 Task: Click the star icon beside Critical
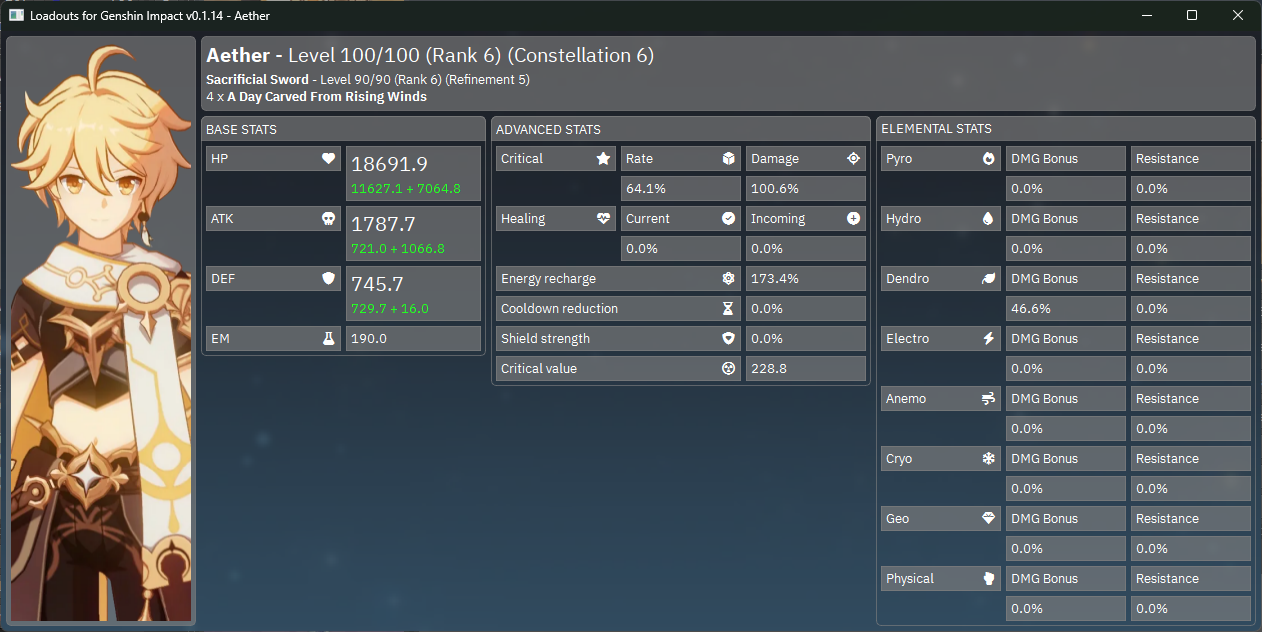(x=603, y=159)
